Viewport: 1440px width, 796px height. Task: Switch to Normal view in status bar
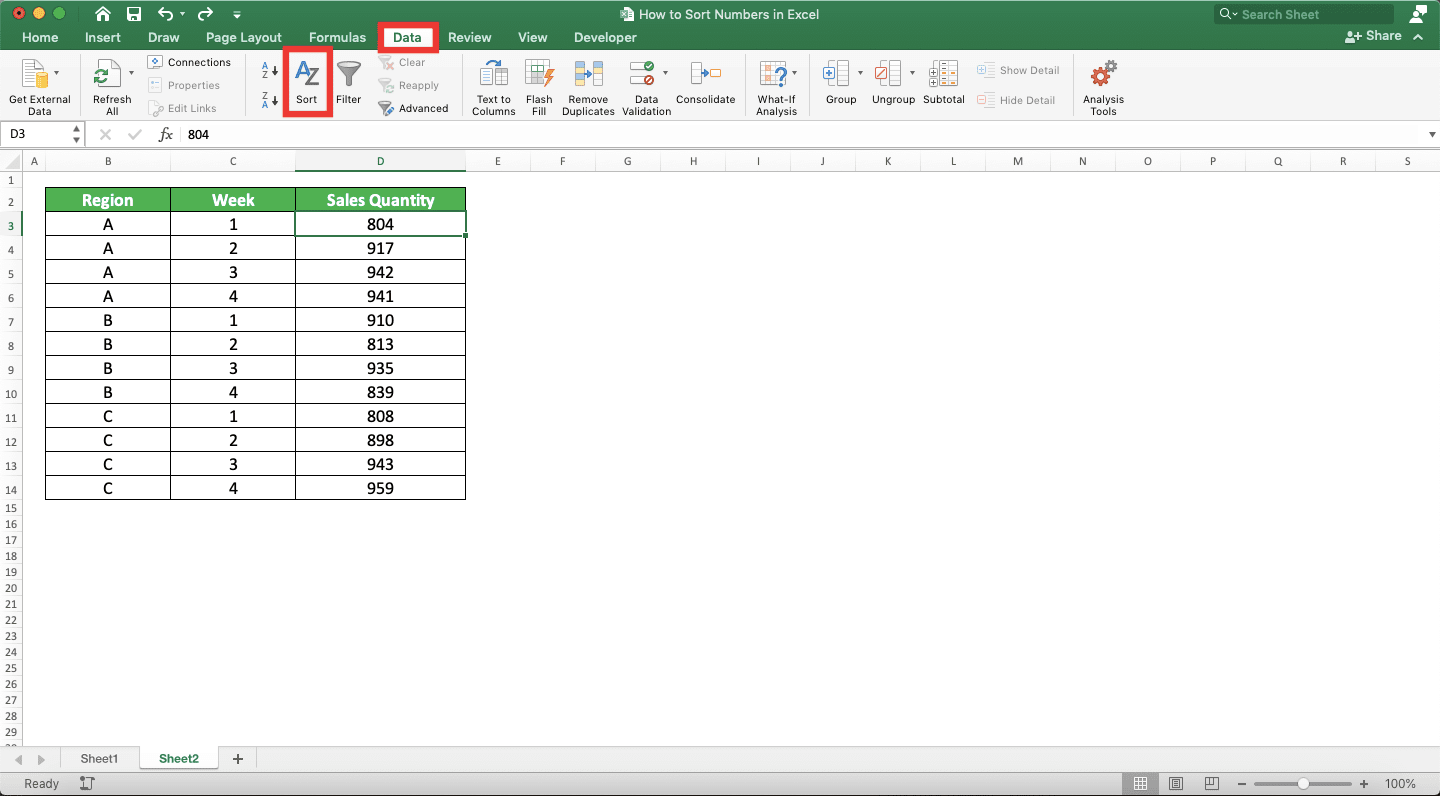1141,784
